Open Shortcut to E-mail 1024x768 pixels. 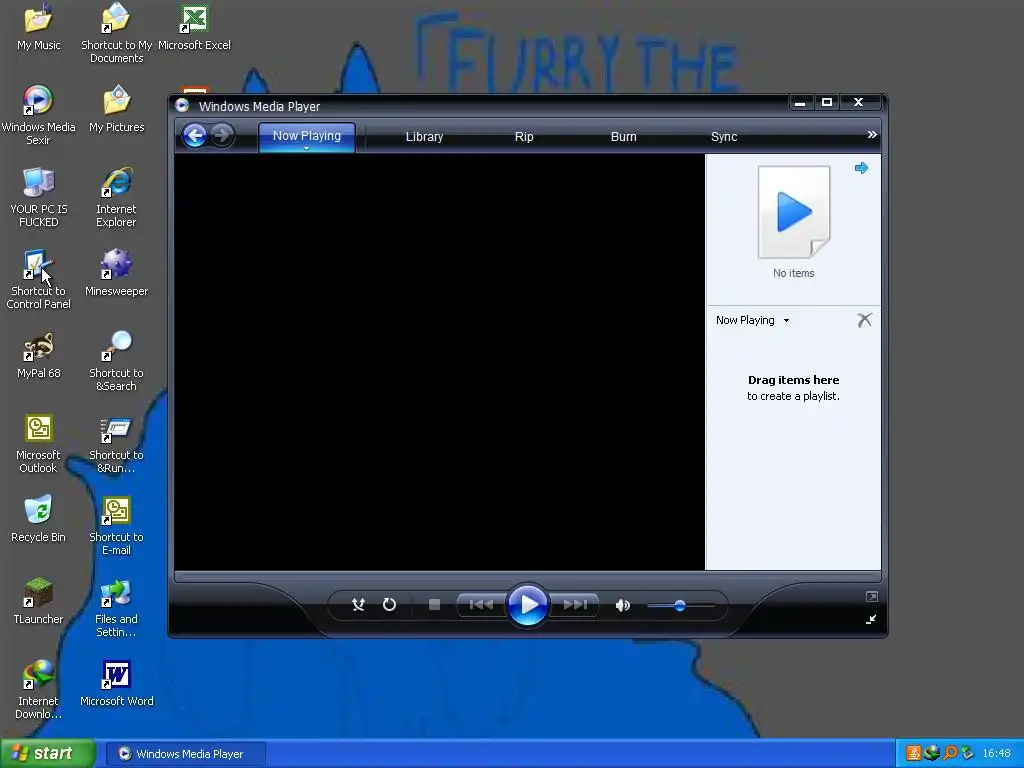116,526
